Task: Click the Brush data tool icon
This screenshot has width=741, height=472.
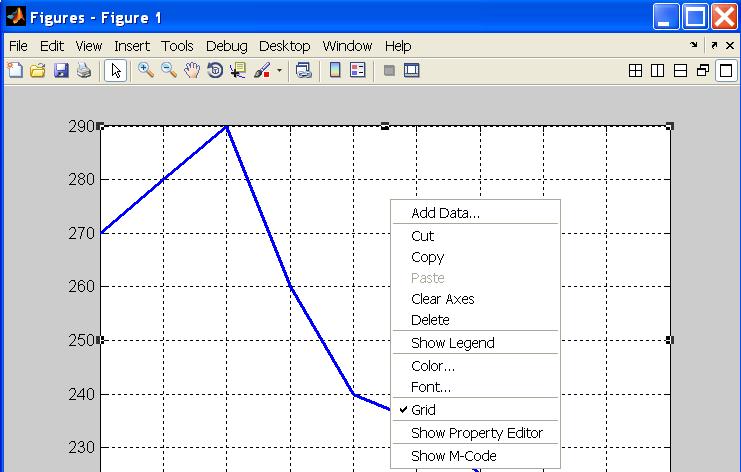Action: (261, 70)
